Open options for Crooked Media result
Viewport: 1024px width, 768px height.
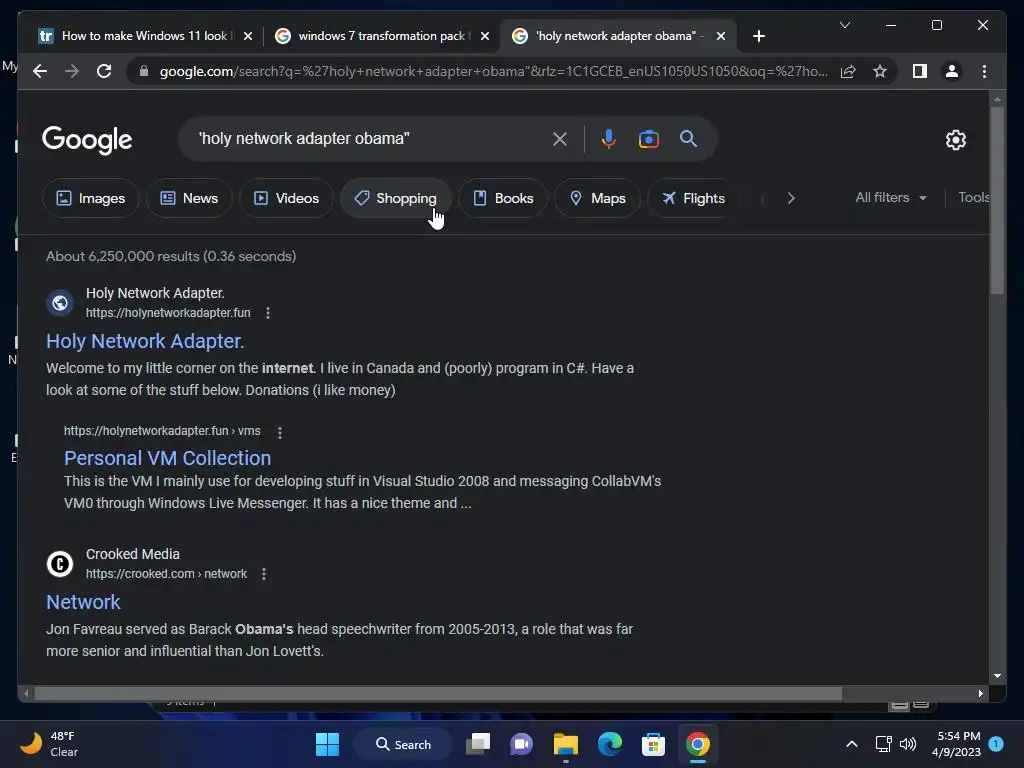(x=264, y=574)
